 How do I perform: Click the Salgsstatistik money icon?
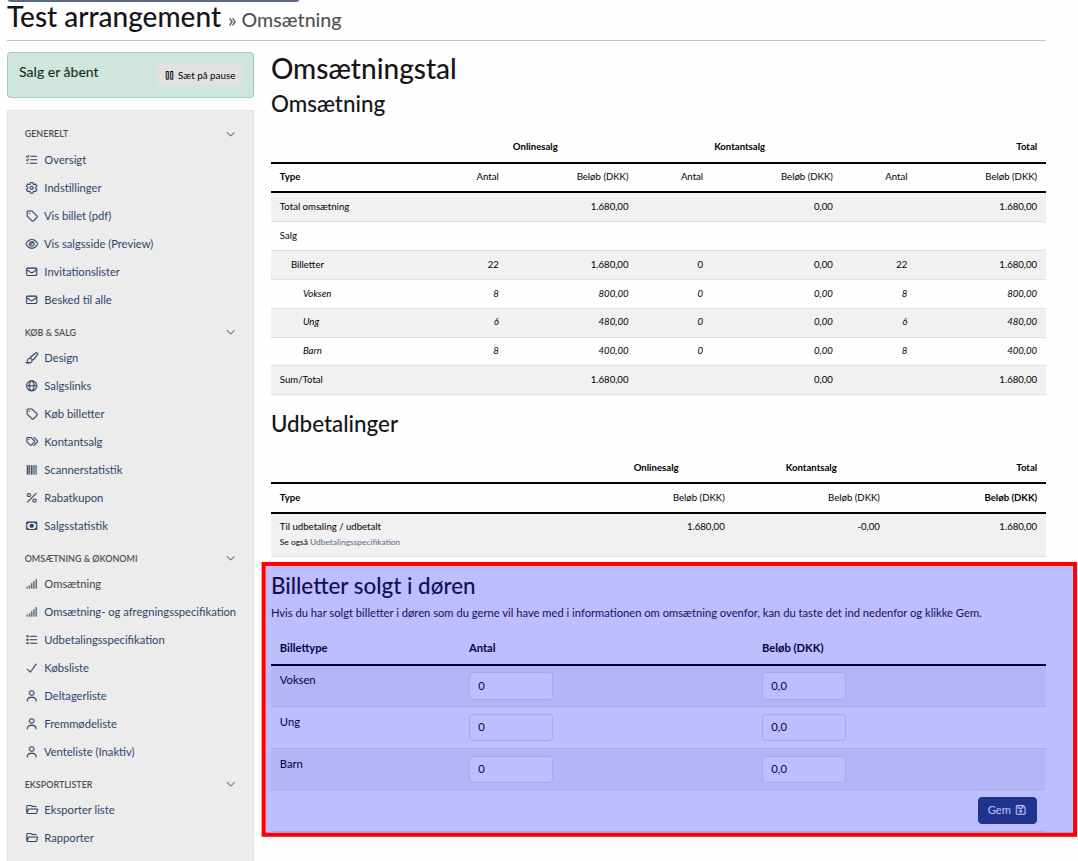point(32,526)
